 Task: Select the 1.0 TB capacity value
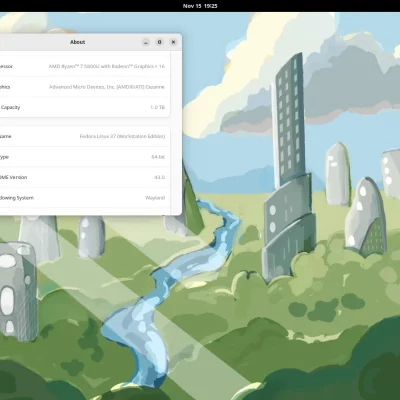point(158,107)
